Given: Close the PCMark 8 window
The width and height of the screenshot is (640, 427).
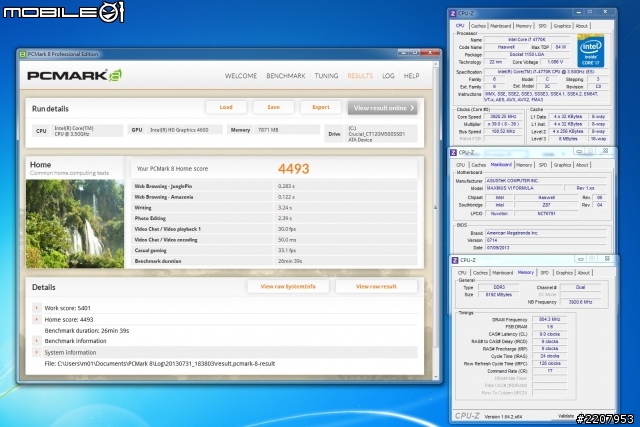Looking at the screenshot, I should click(430, 53).
